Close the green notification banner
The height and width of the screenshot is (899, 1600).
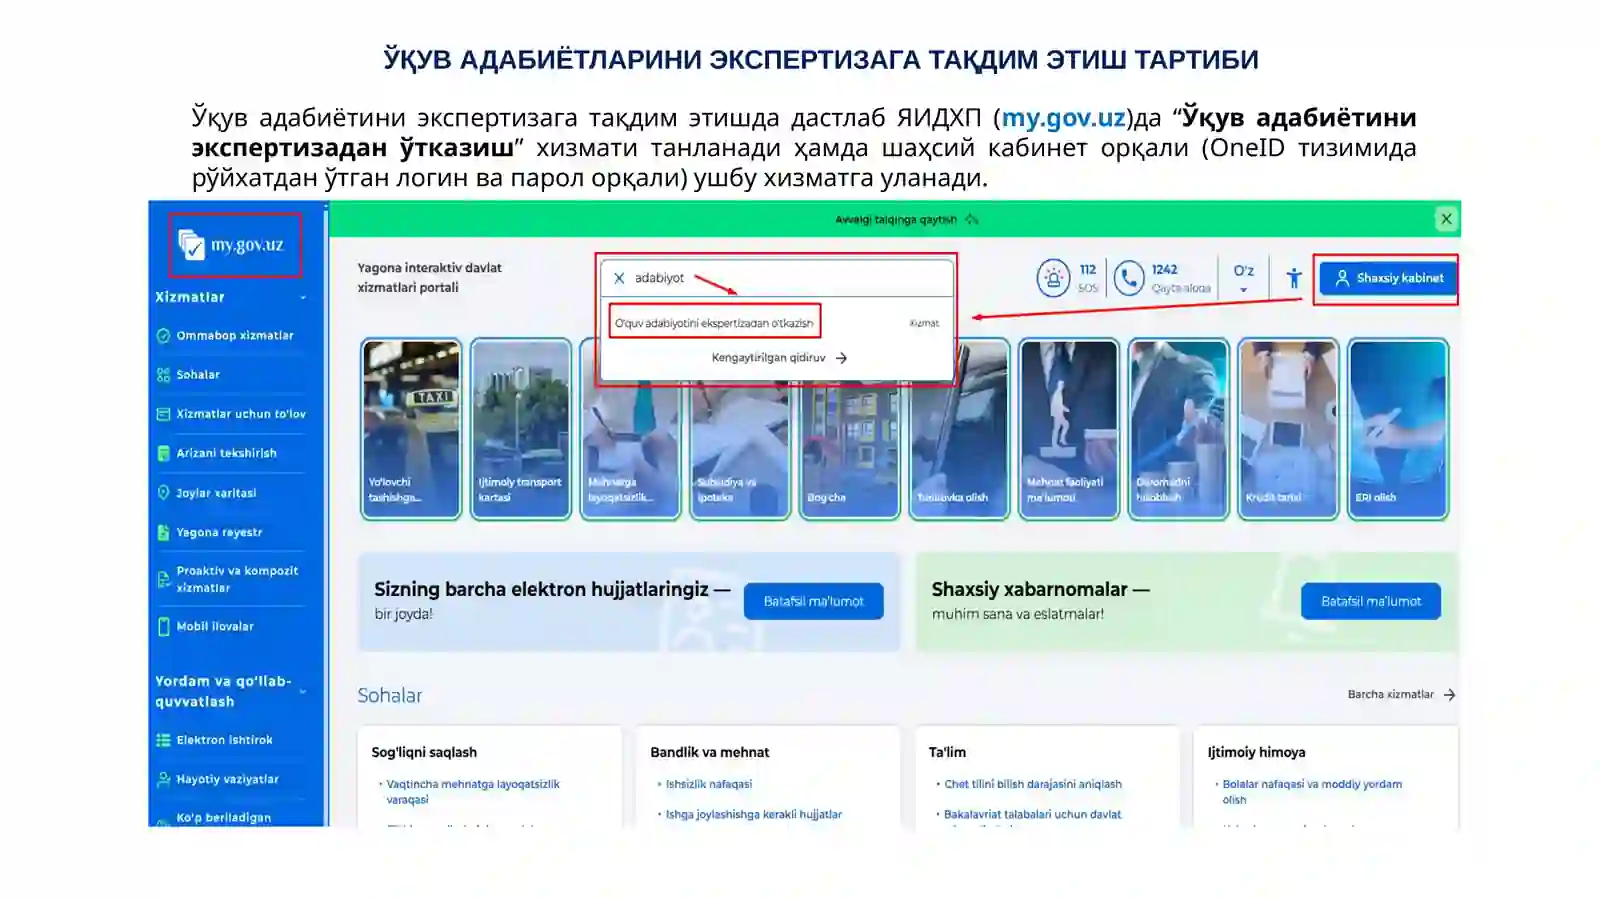point(1446,219)
